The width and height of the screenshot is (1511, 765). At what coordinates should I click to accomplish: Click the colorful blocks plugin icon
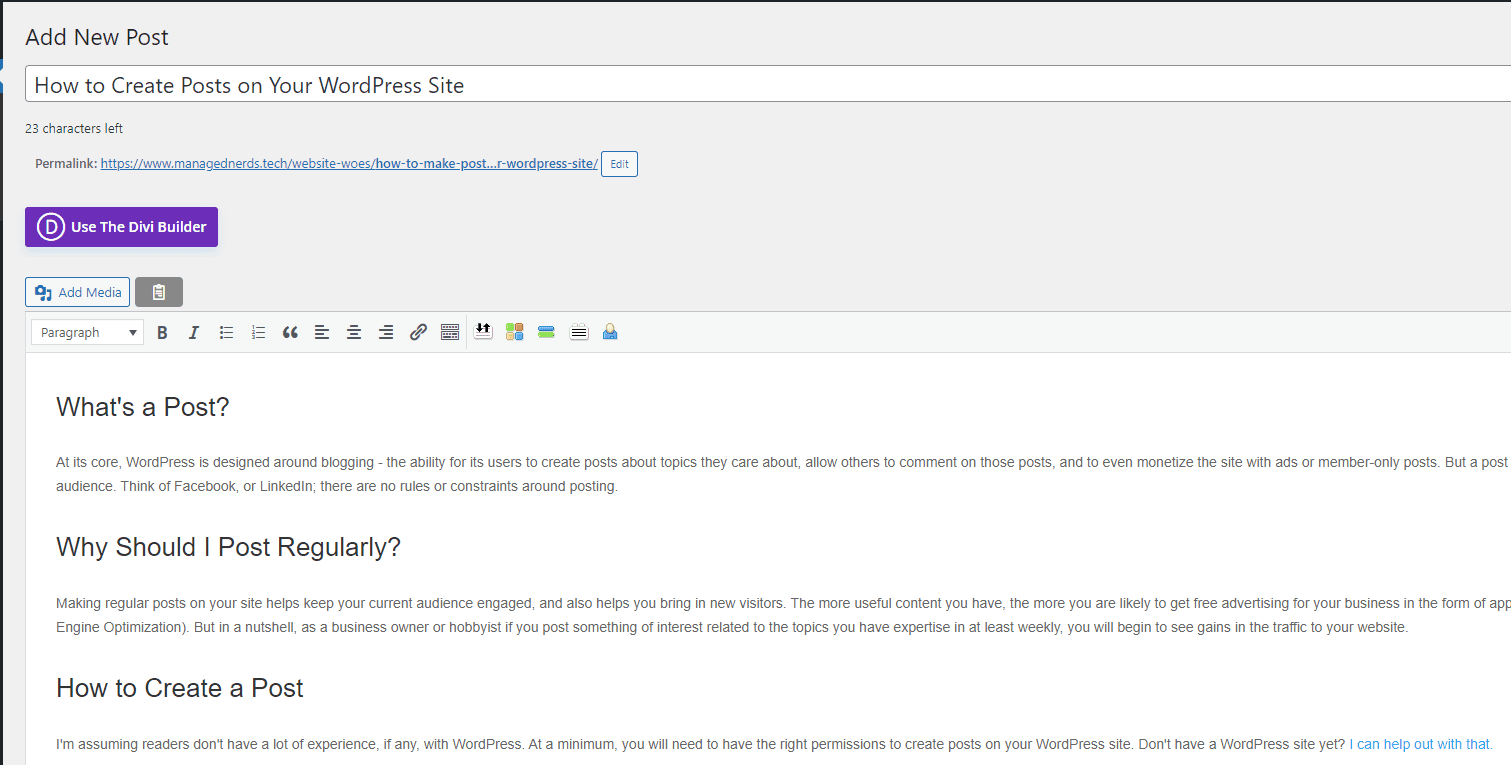point(514,331)
